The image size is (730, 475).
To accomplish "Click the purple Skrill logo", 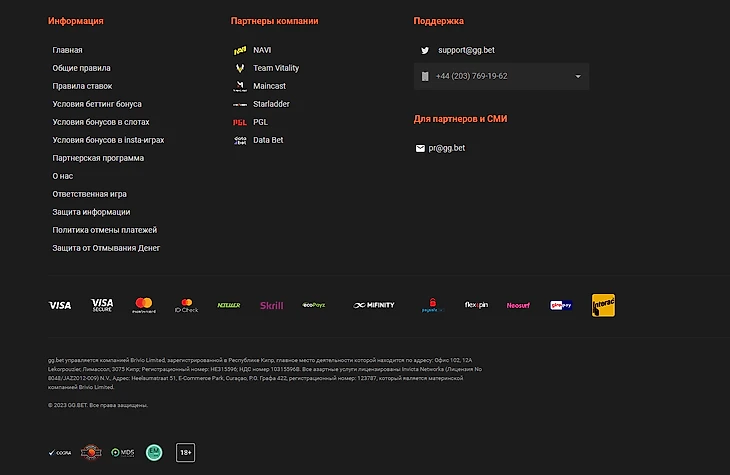I will coord(271,305).
